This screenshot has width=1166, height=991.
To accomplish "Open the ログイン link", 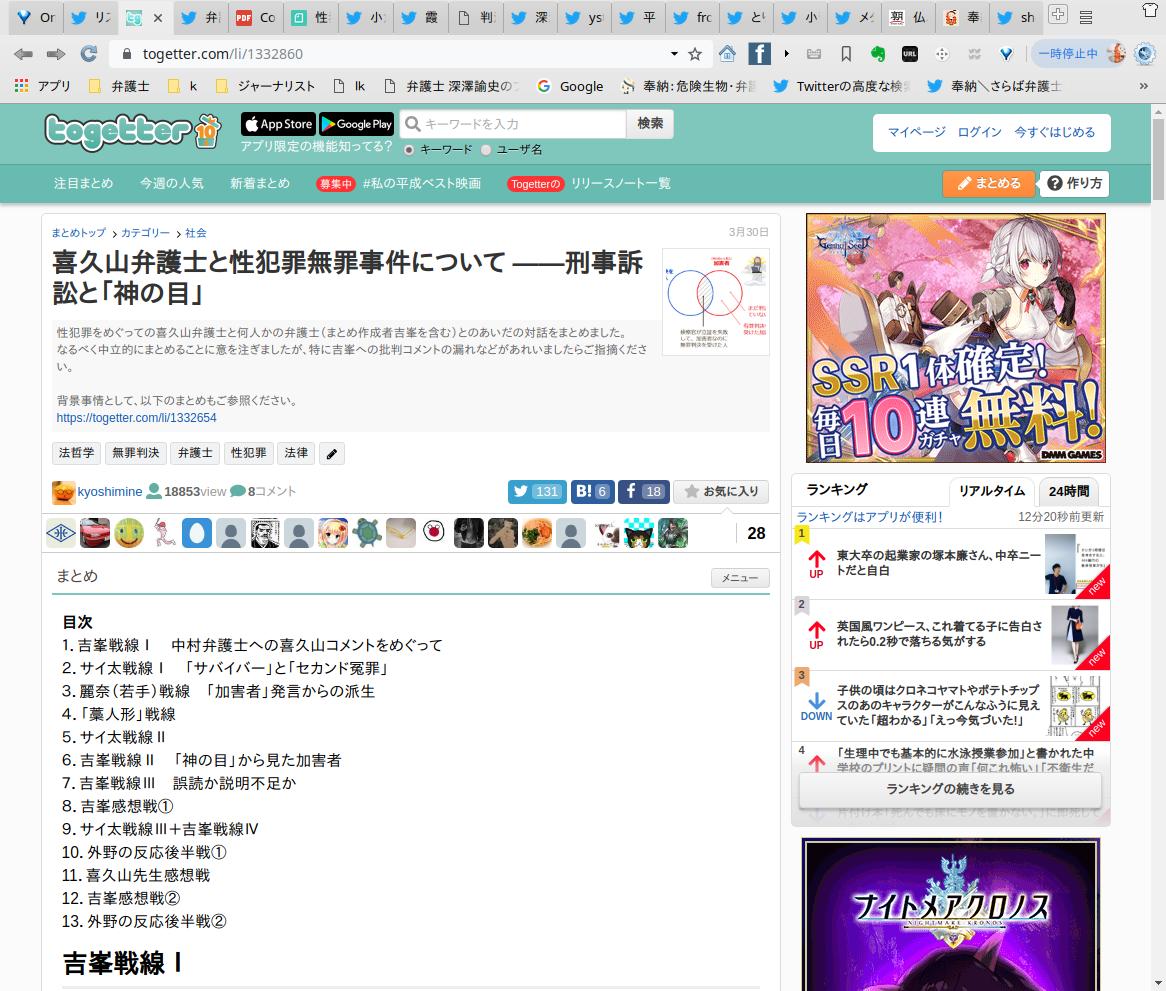I will tap(979, 132).
